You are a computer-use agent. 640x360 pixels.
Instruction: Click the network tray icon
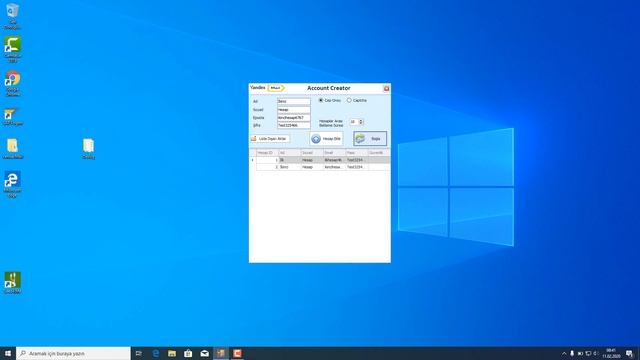[x=588, y=353]
